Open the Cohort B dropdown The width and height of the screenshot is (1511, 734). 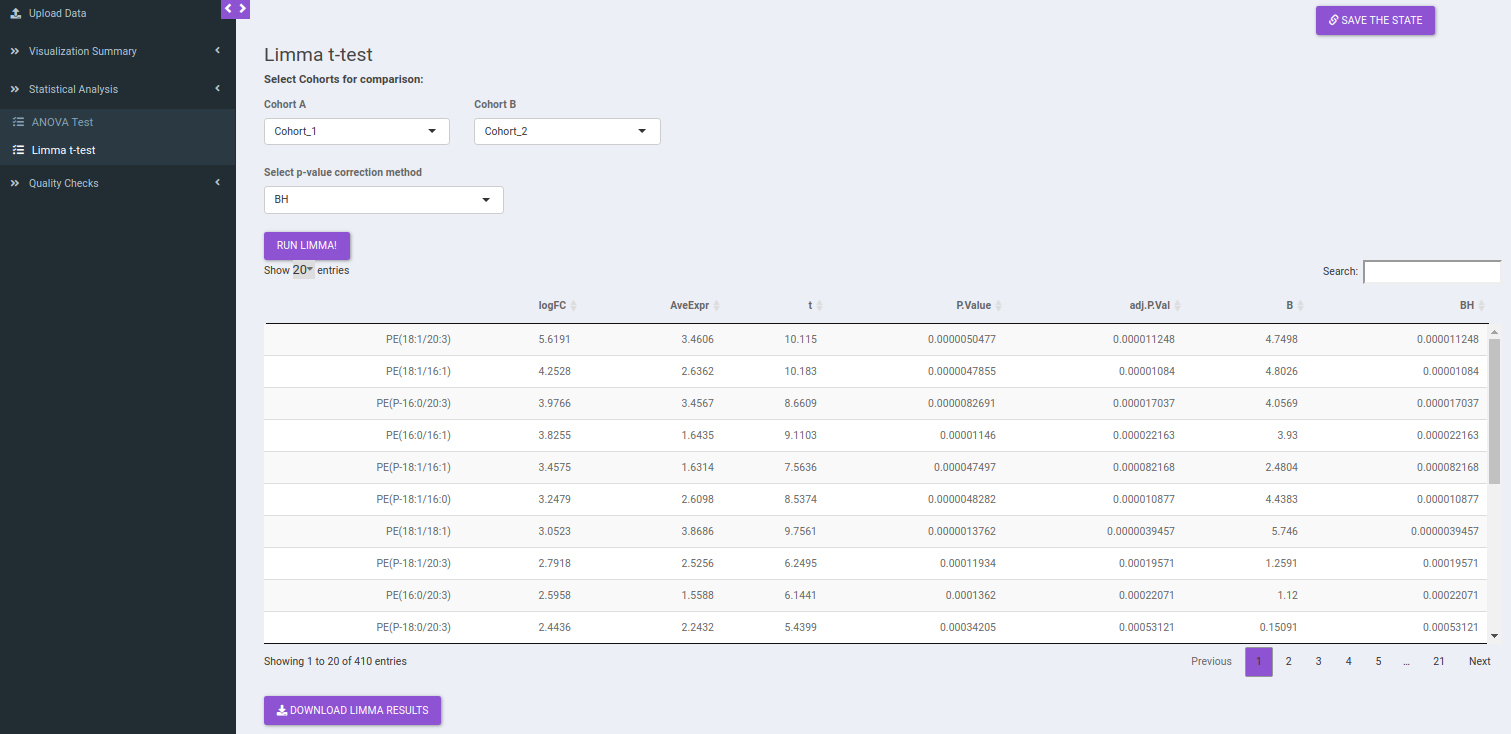[x=567, y=131]
